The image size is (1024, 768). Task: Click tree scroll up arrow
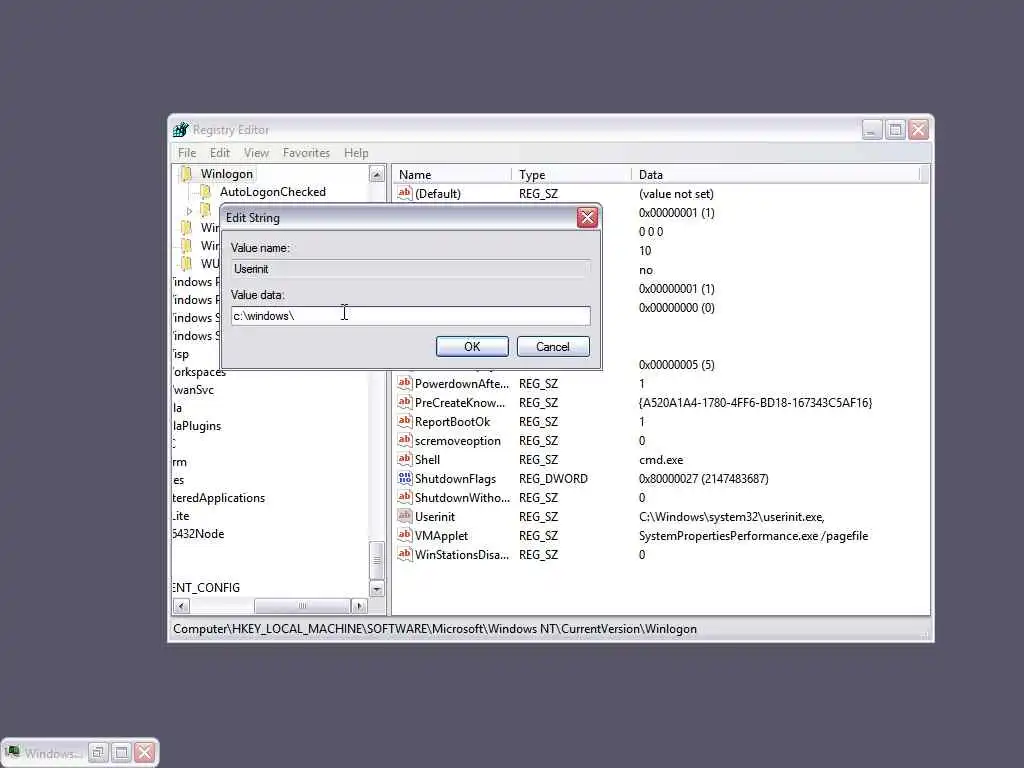pyautogui.click(x=377, y=174)
